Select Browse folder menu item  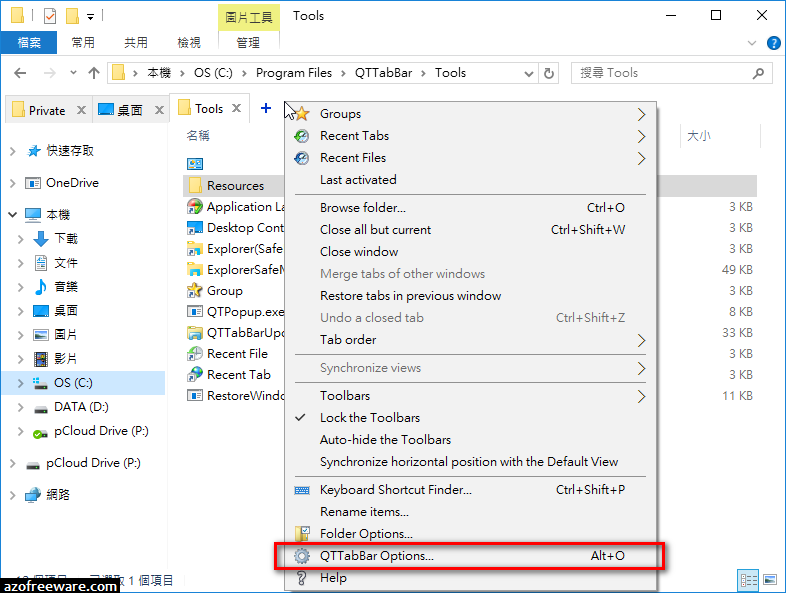[470, 208]
